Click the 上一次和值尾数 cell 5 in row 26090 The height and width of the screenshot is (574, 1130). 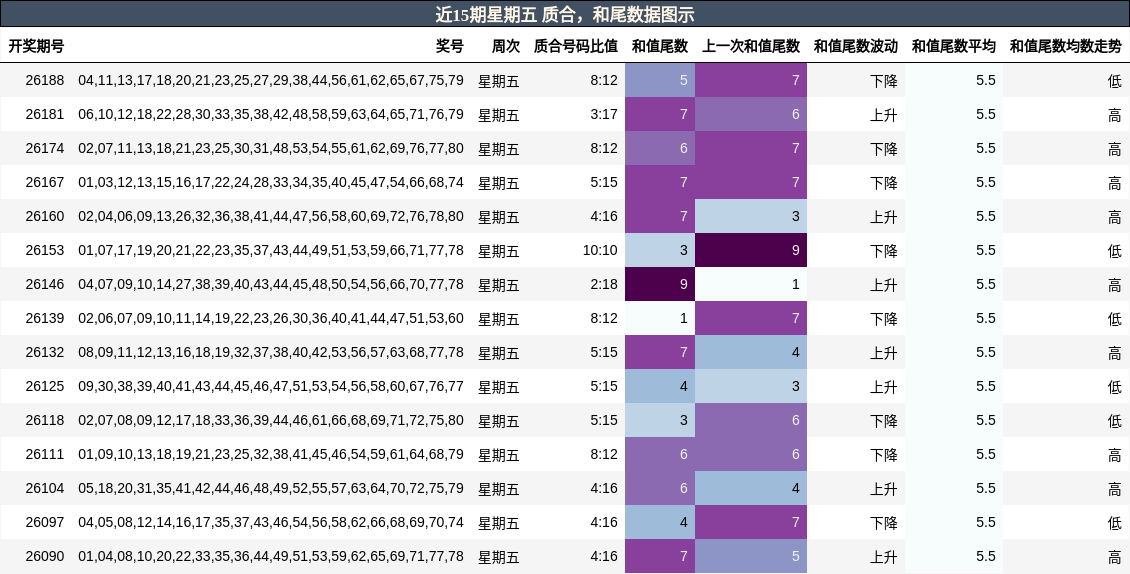[x=751, y=556]
